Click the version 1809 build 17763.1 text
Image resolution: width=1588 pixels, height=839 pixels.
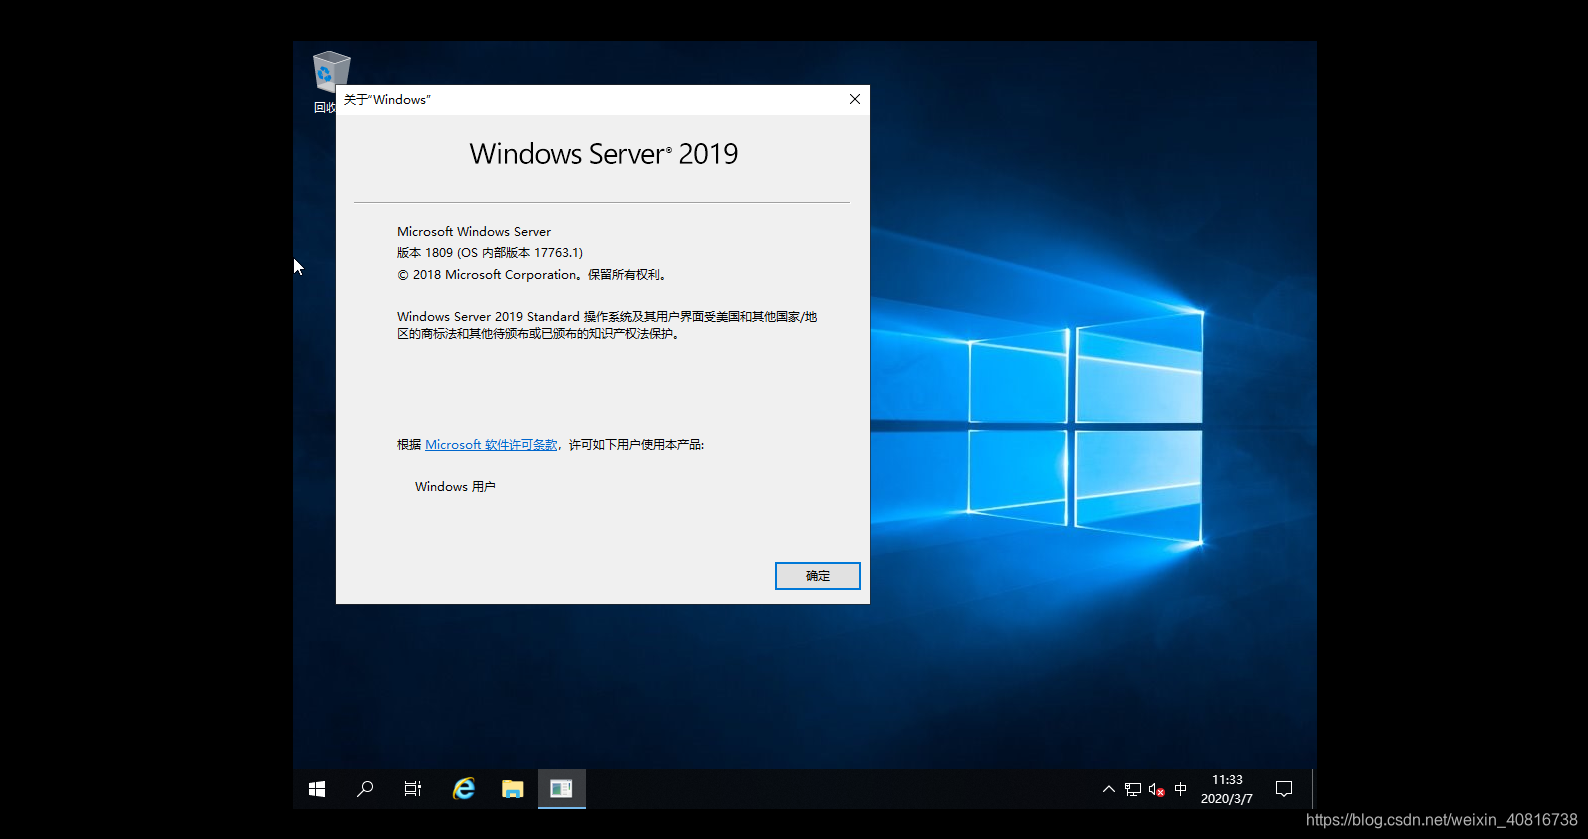(x=490, y=253)
